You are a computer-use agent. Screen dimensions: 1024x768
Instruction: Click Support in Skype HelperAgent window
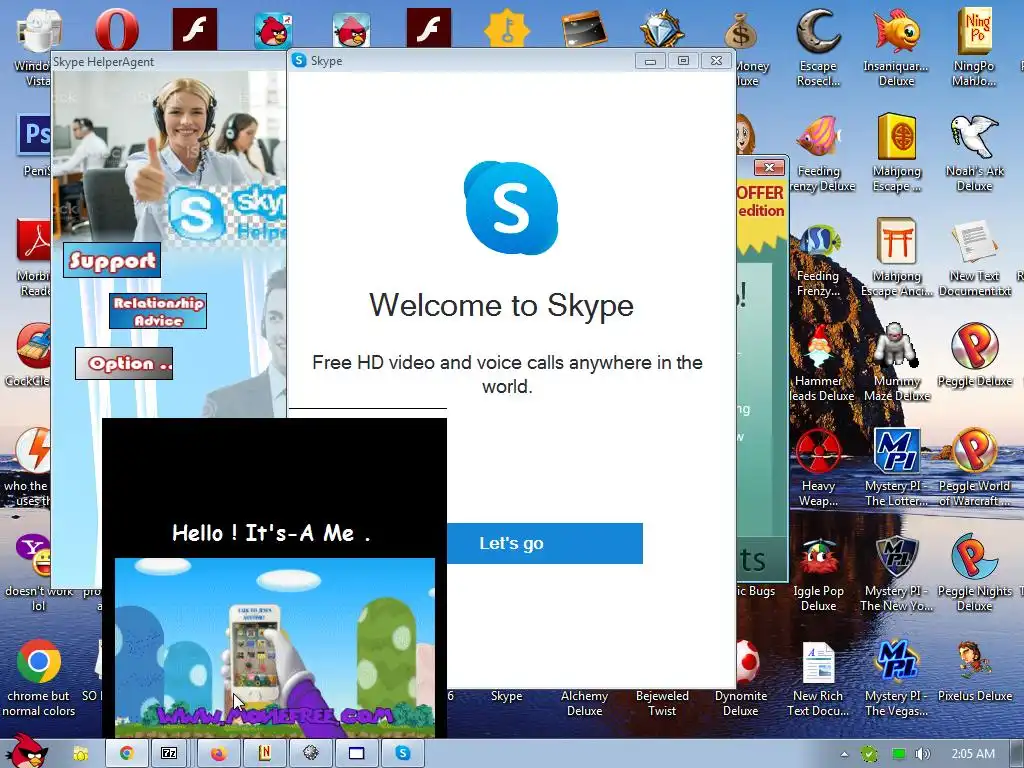pyautogui.click(x=112, y=261)
